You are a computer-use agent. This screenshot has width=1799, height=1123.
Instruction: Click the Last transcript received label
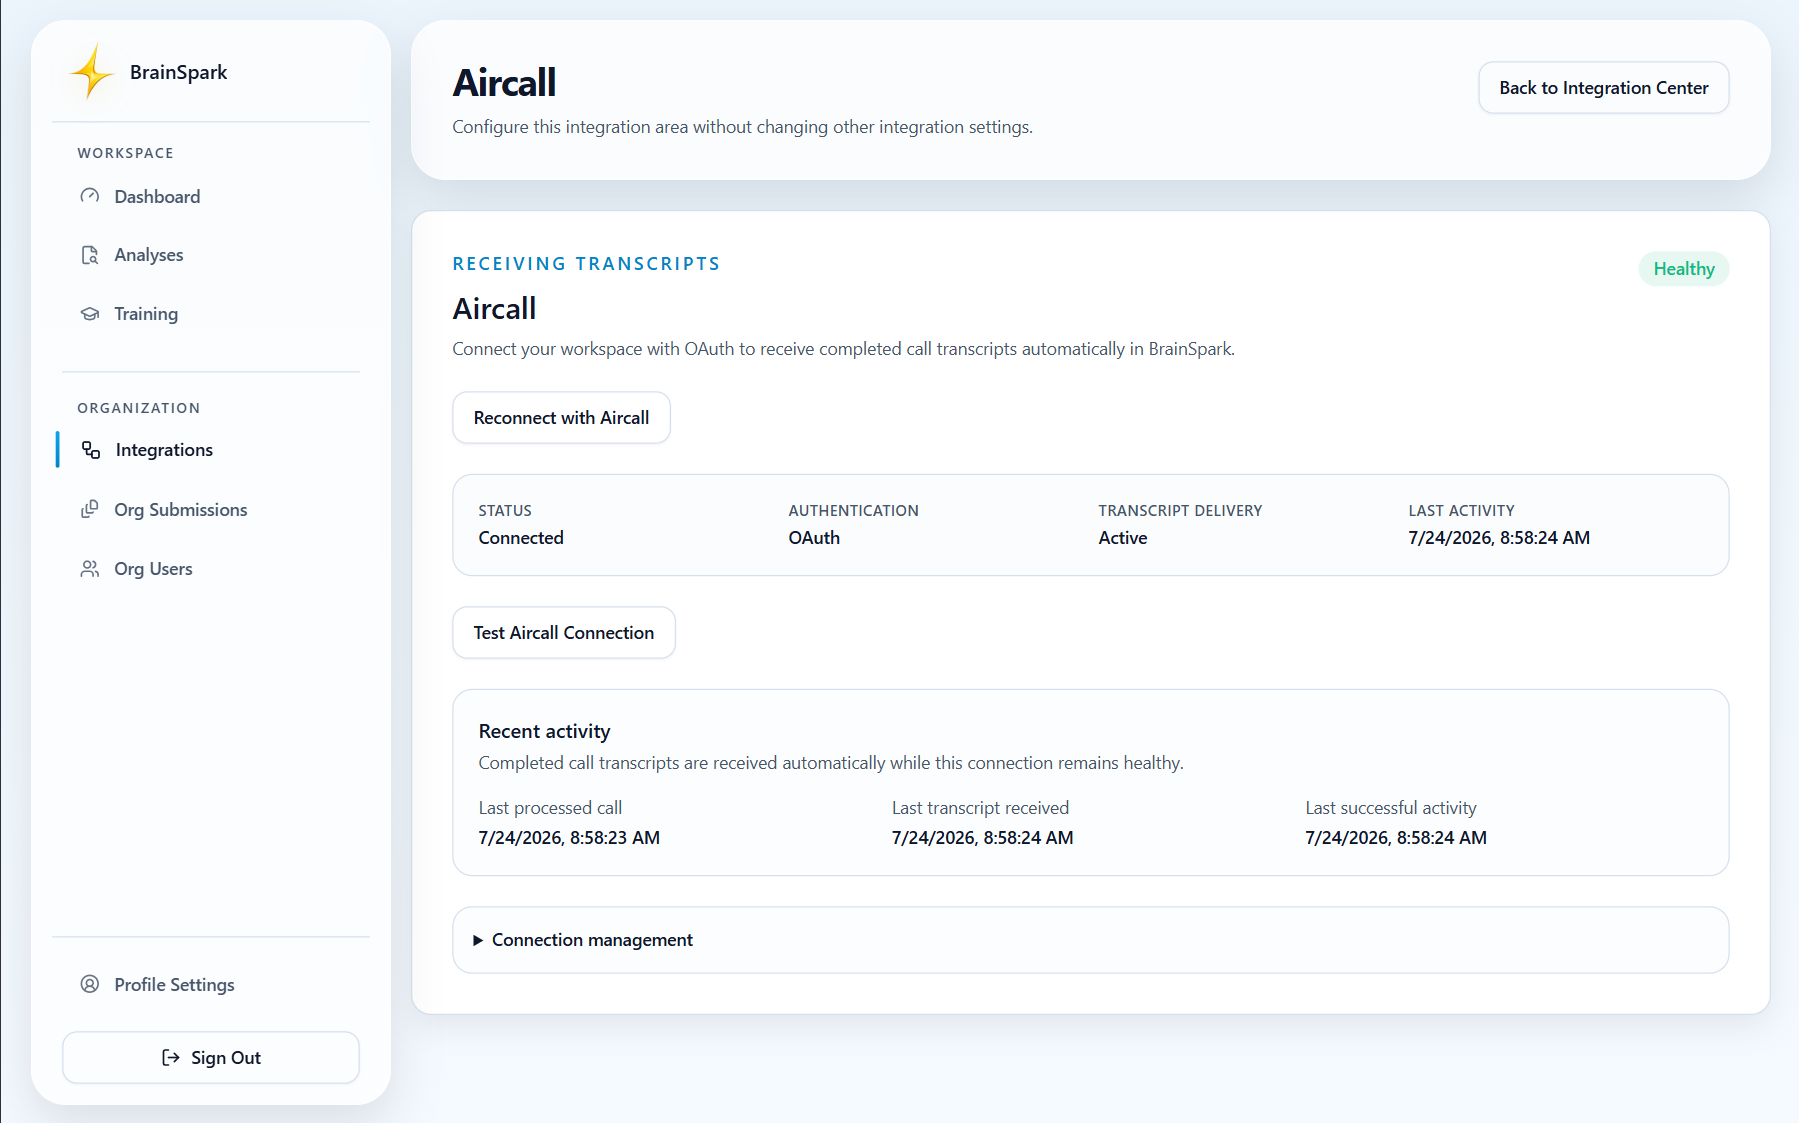click(x=980, y=808)
